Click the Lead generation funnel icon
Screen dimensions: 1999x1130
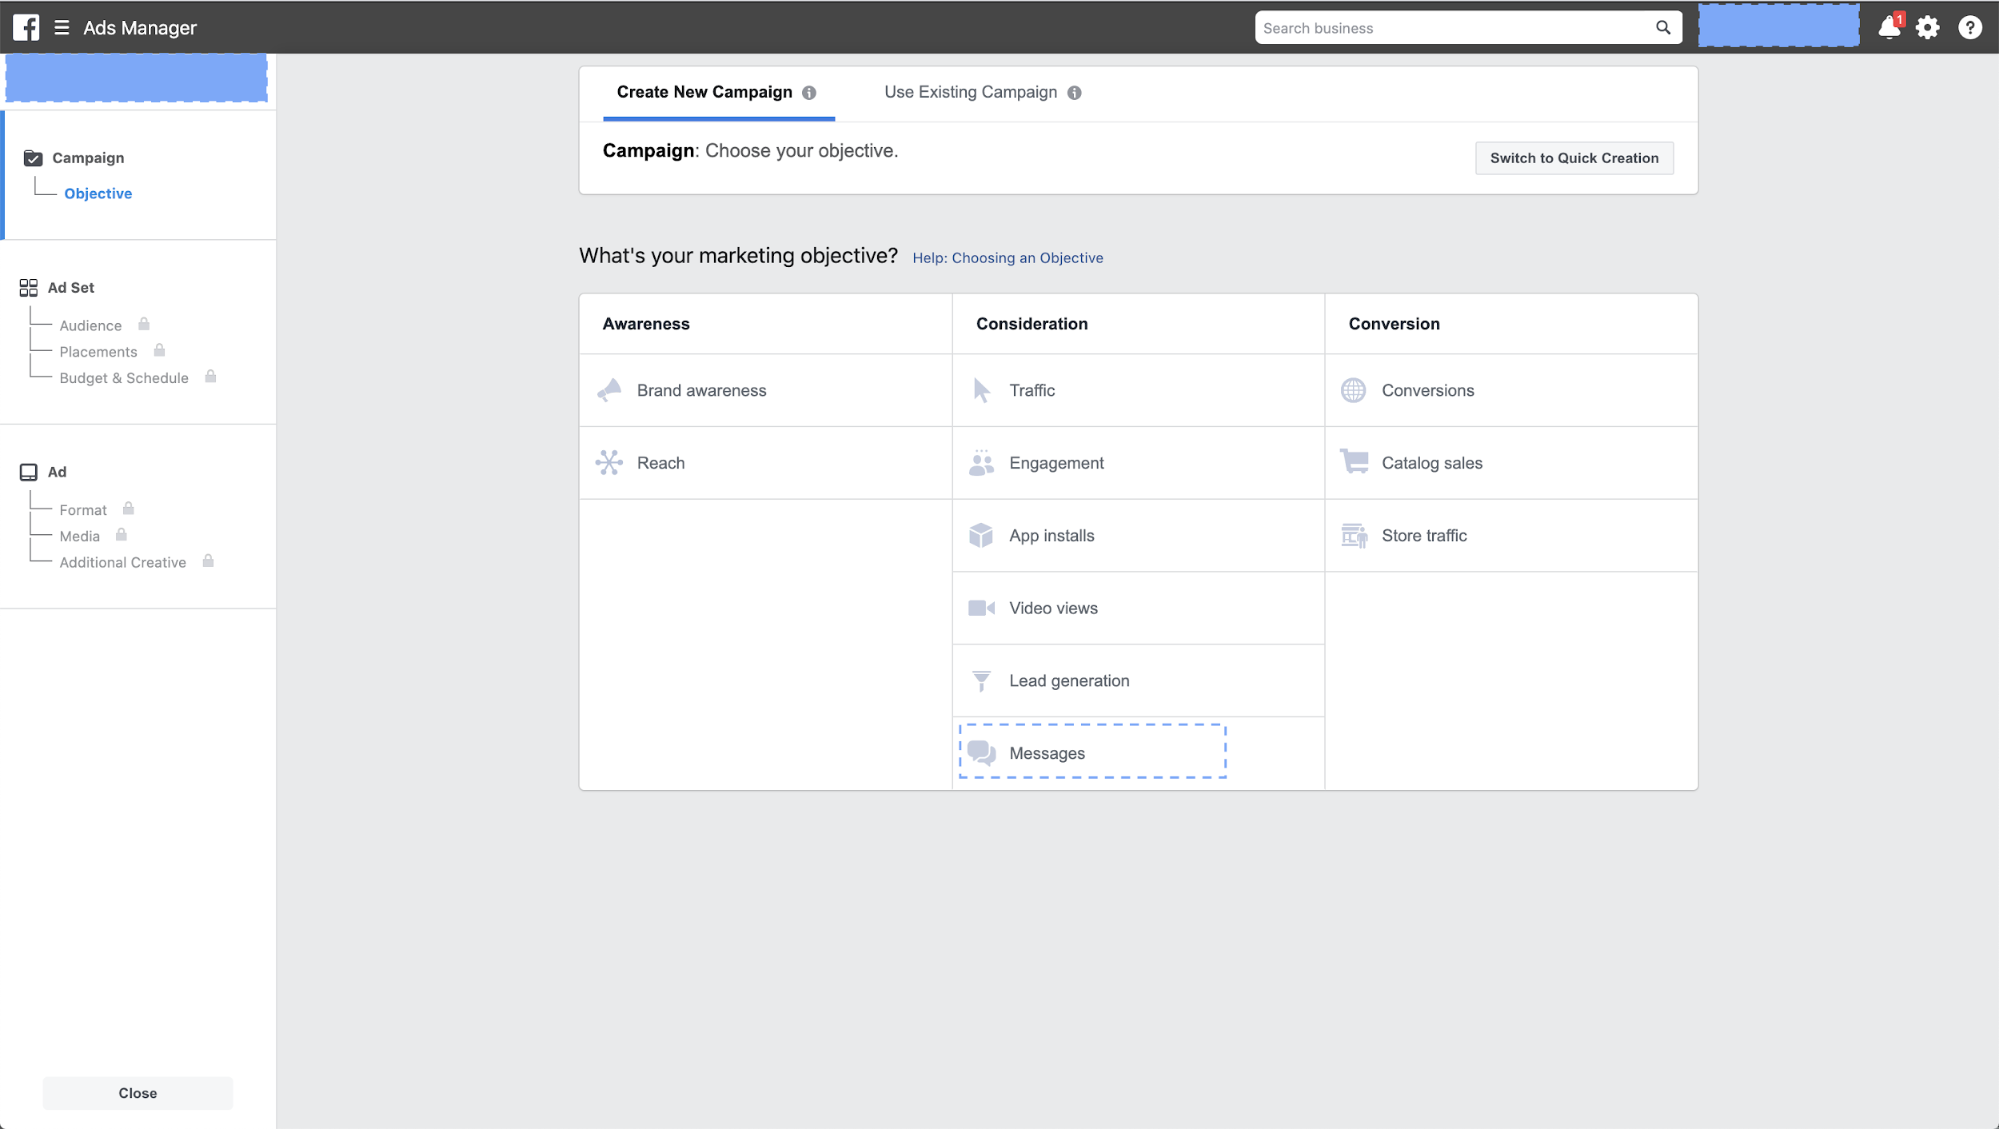[981, 681]
